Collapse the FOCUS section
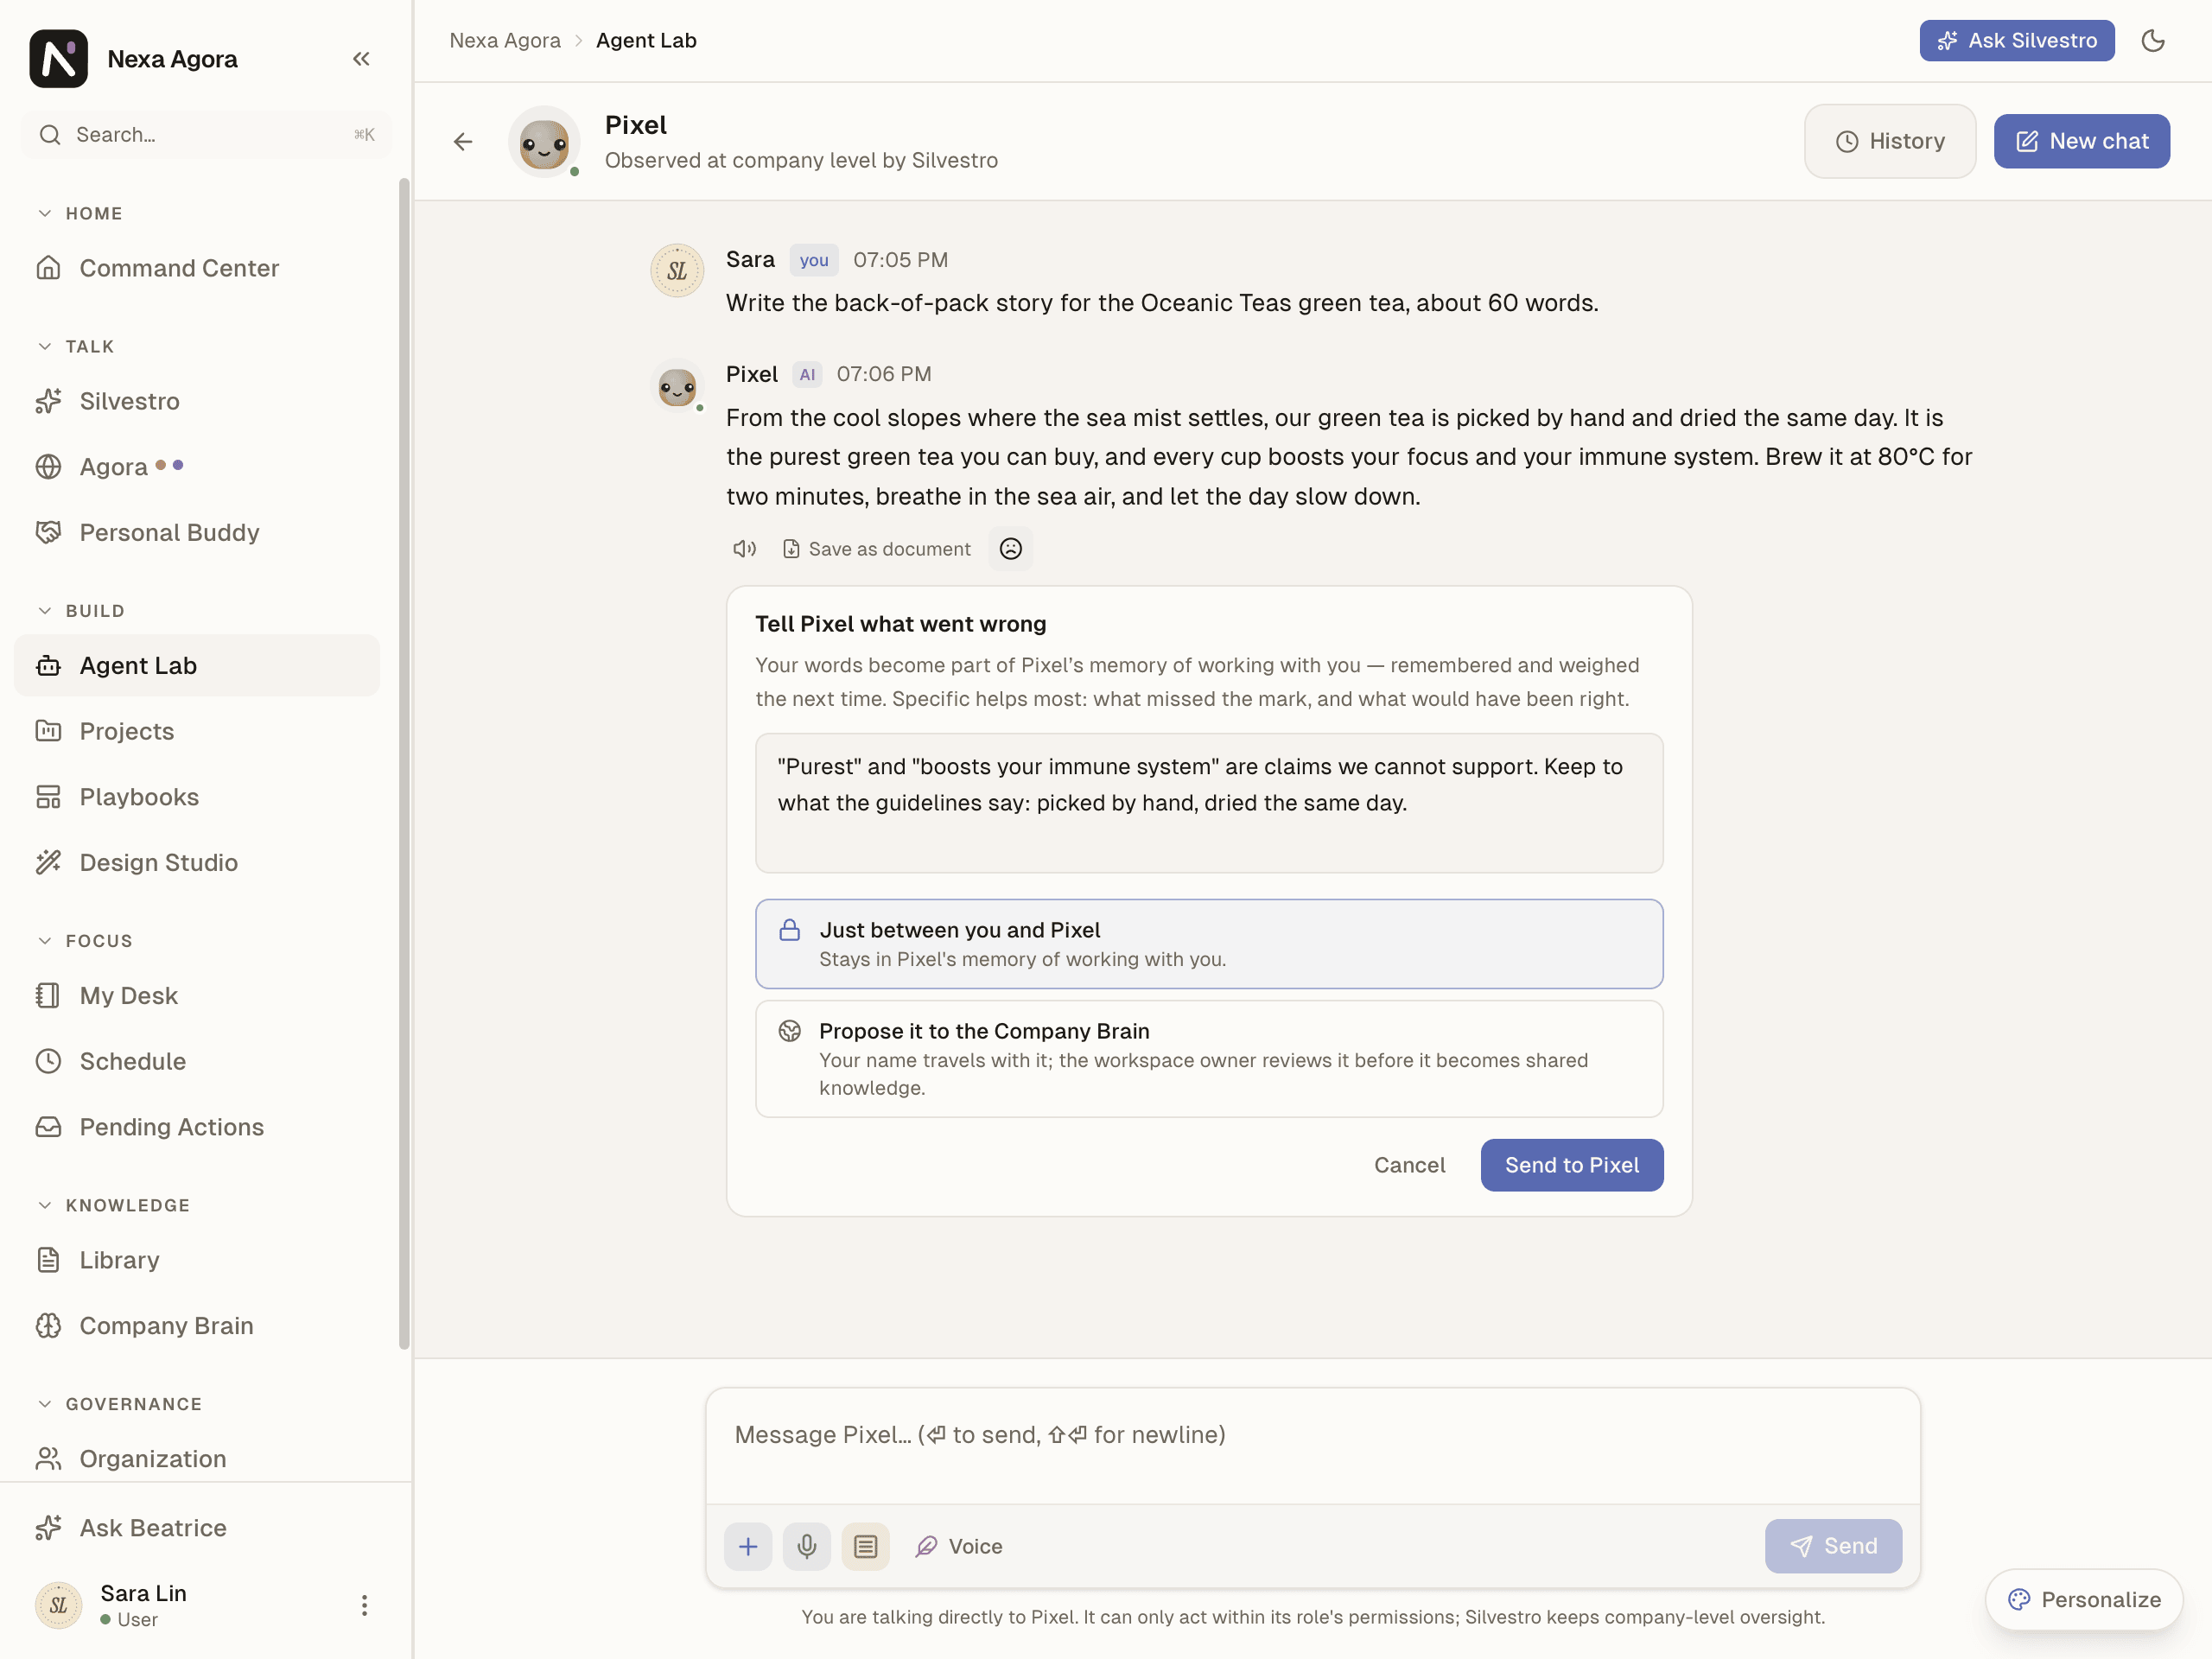This screenshot has width=2212, height=1659. (85, 941)
